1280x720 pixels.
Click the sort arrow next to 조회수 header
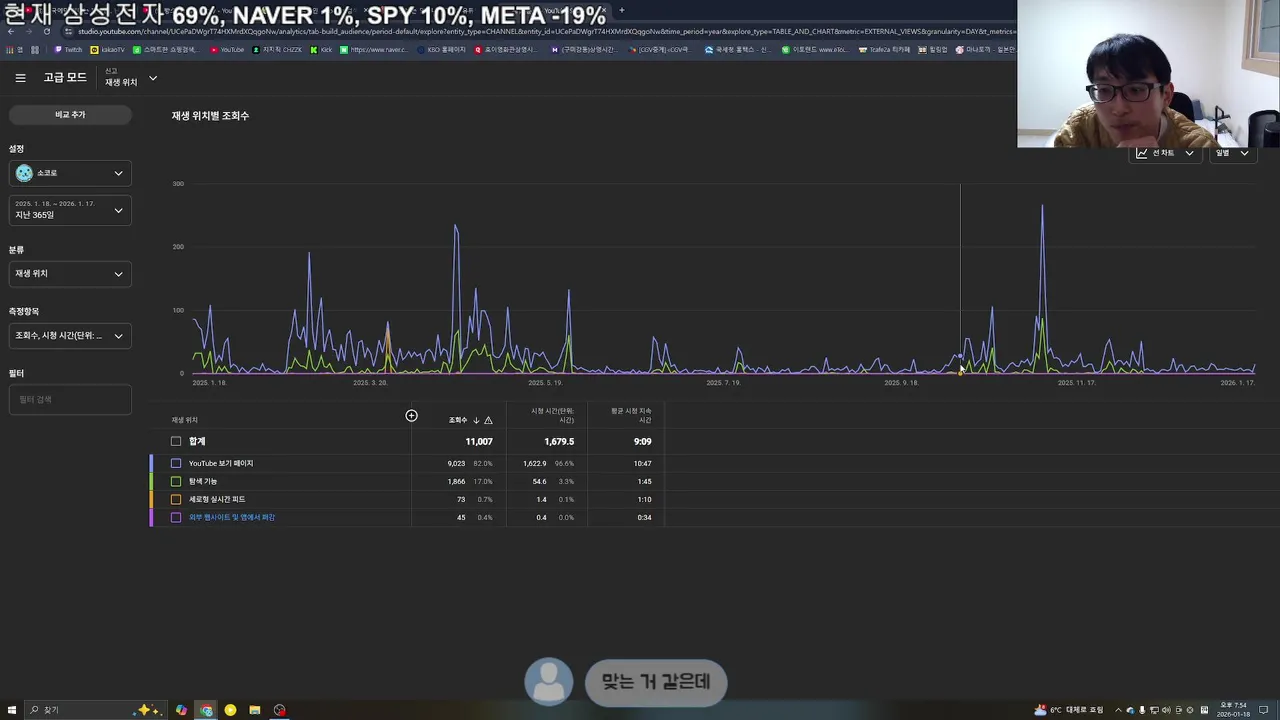pos(476,420)
